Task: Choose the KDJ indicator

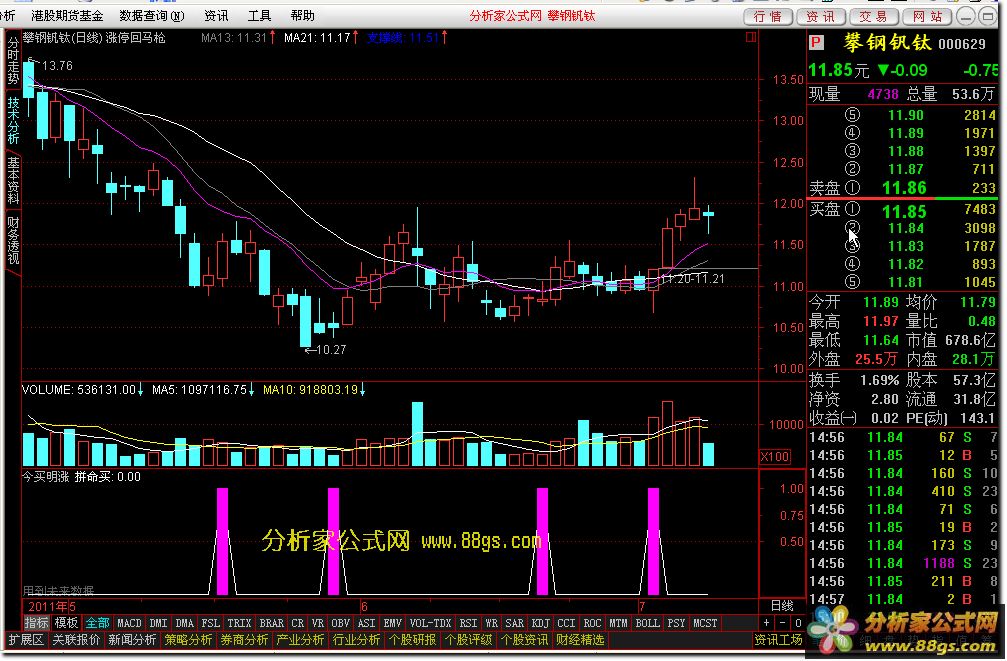Action: [x=541, y=622]
